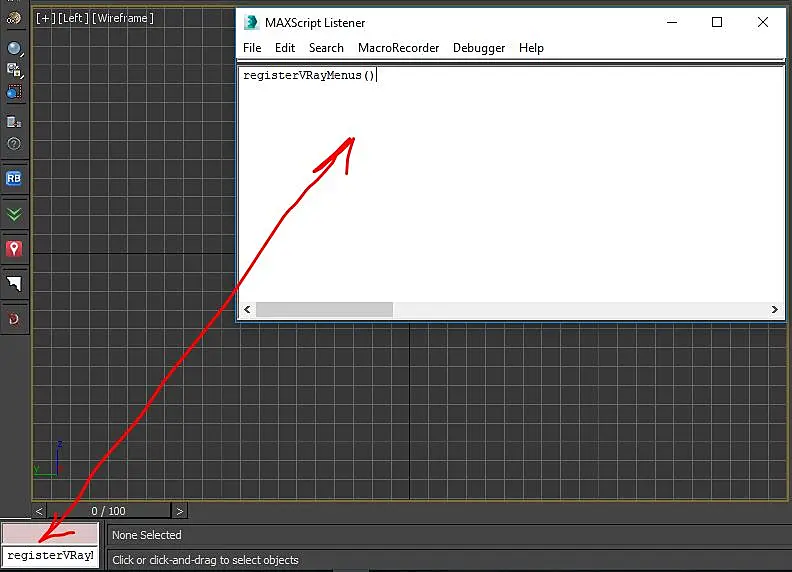Click the render-to-file toolbar icon
Screen dimensions: 792x572
pos(14,122)
